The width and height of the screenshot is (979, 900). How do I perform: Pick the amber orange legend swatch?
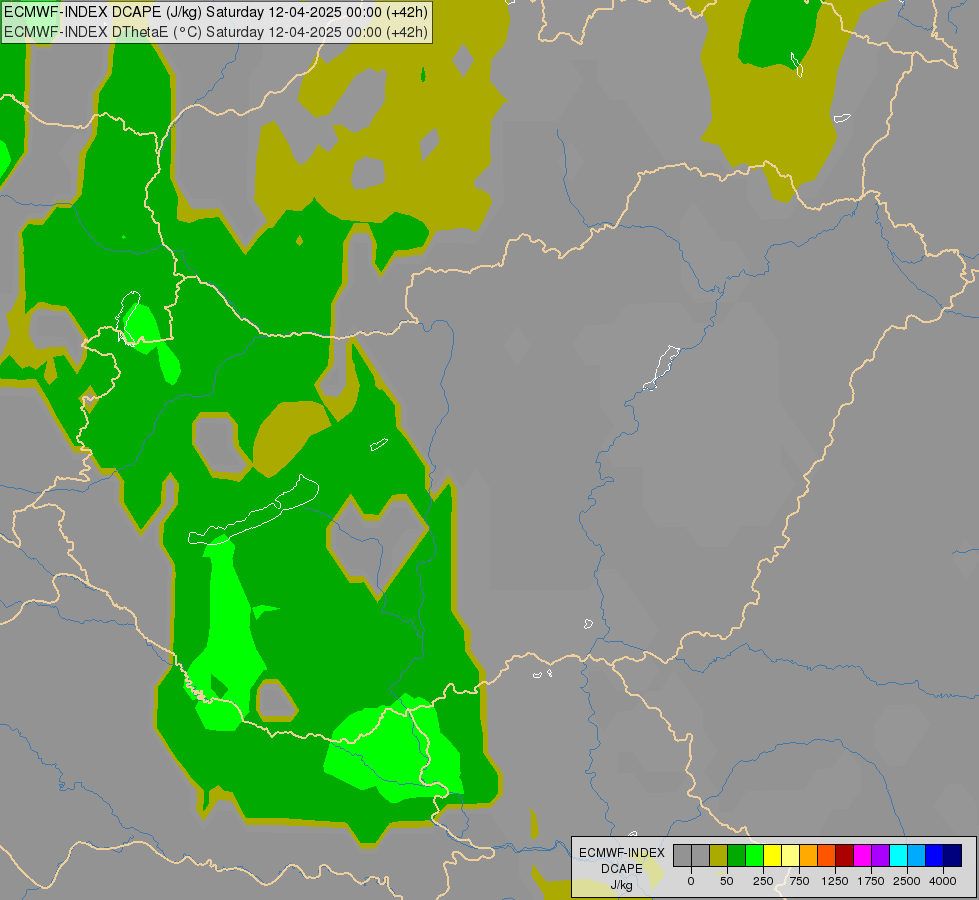pos(809,856)
